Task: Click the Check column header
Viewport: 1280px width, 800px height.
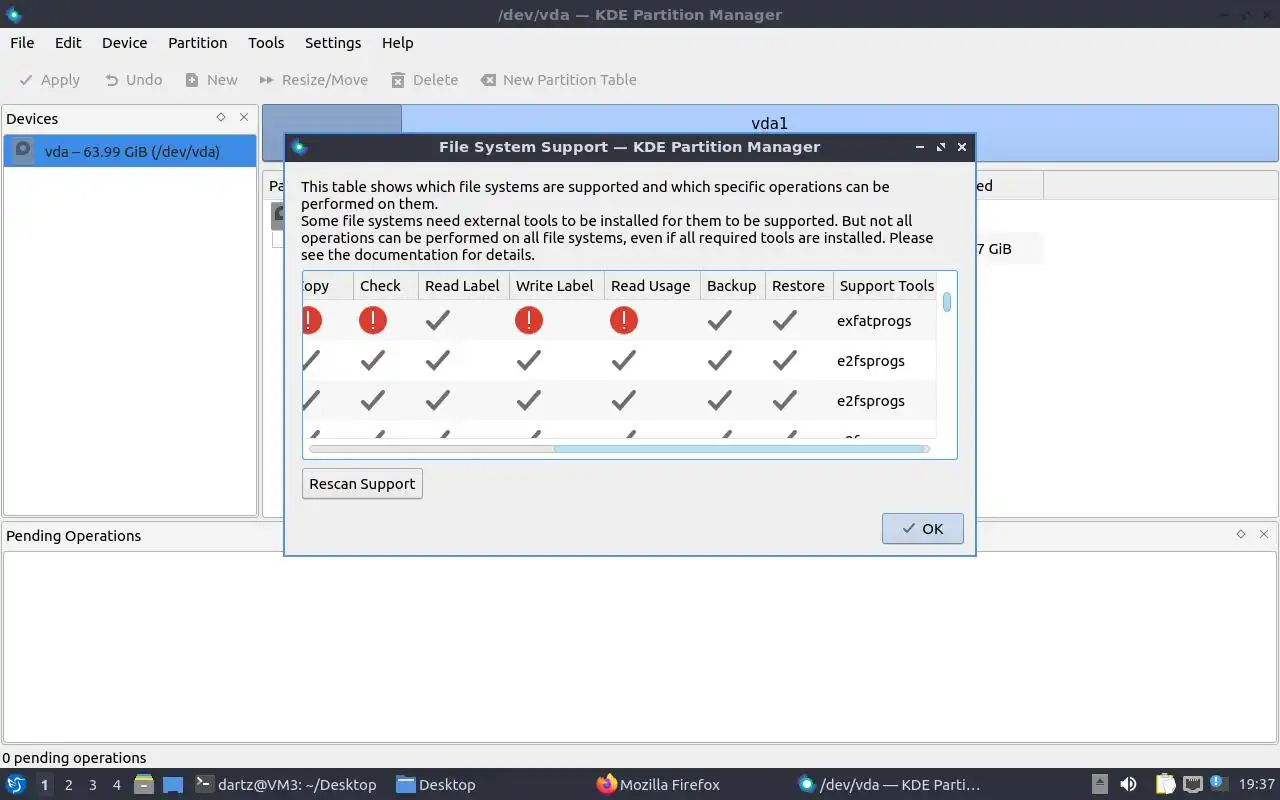Action: (386, 286)
